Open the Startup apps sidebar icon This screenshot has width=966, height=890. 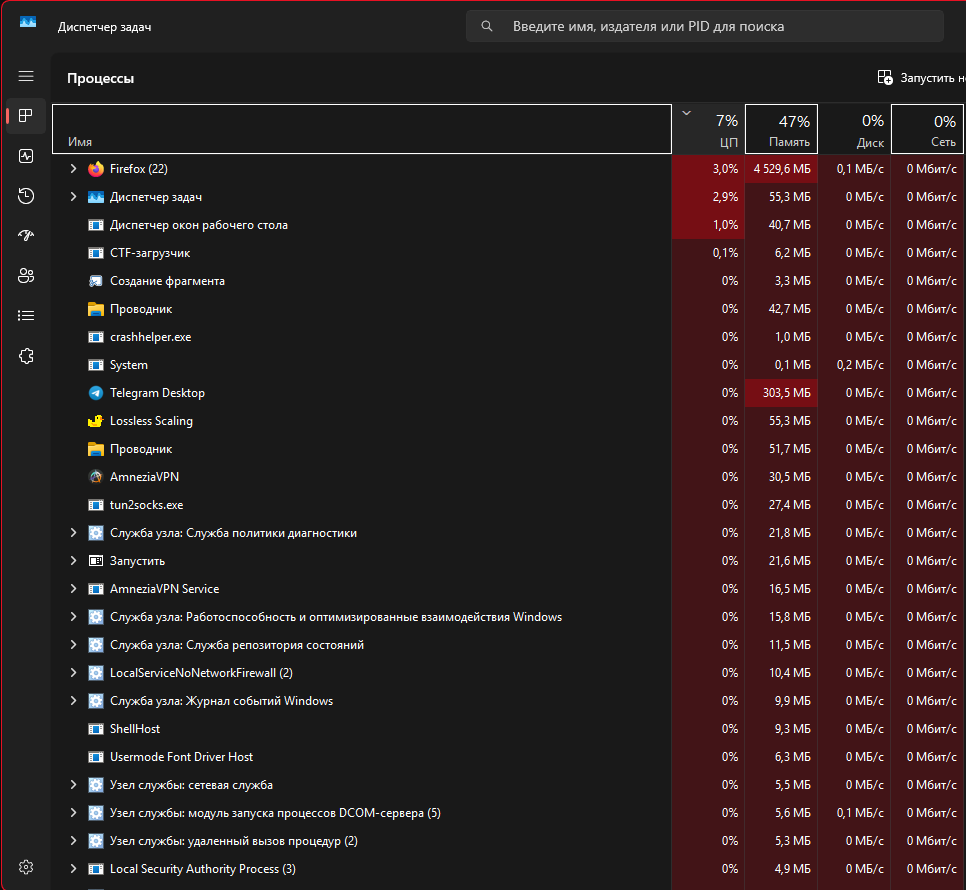pos(26,236)
